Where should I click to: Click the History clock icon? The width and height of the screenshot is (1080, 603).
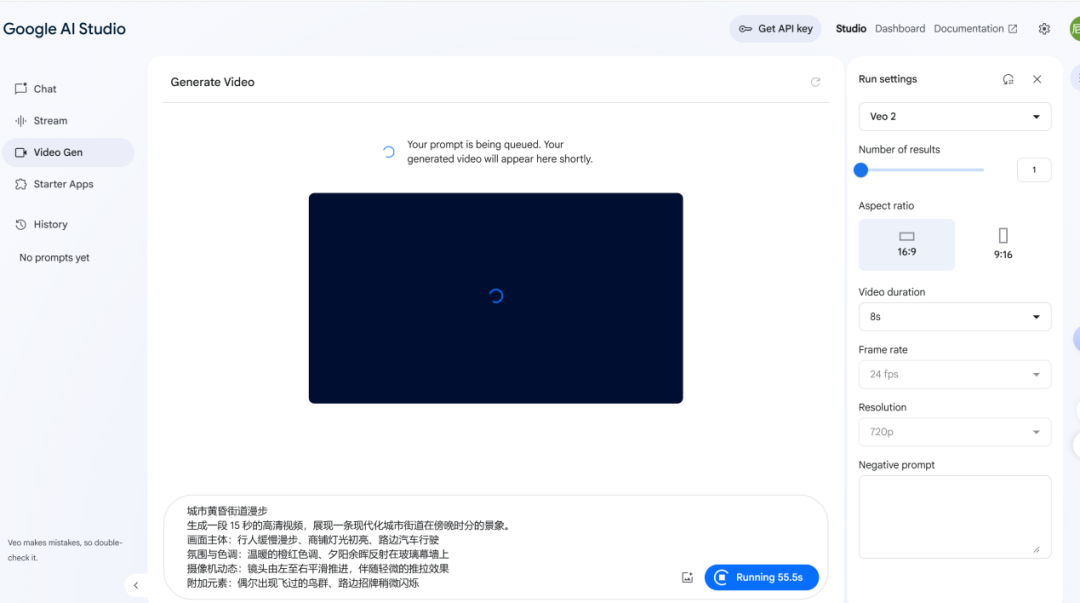coord(21,225)
